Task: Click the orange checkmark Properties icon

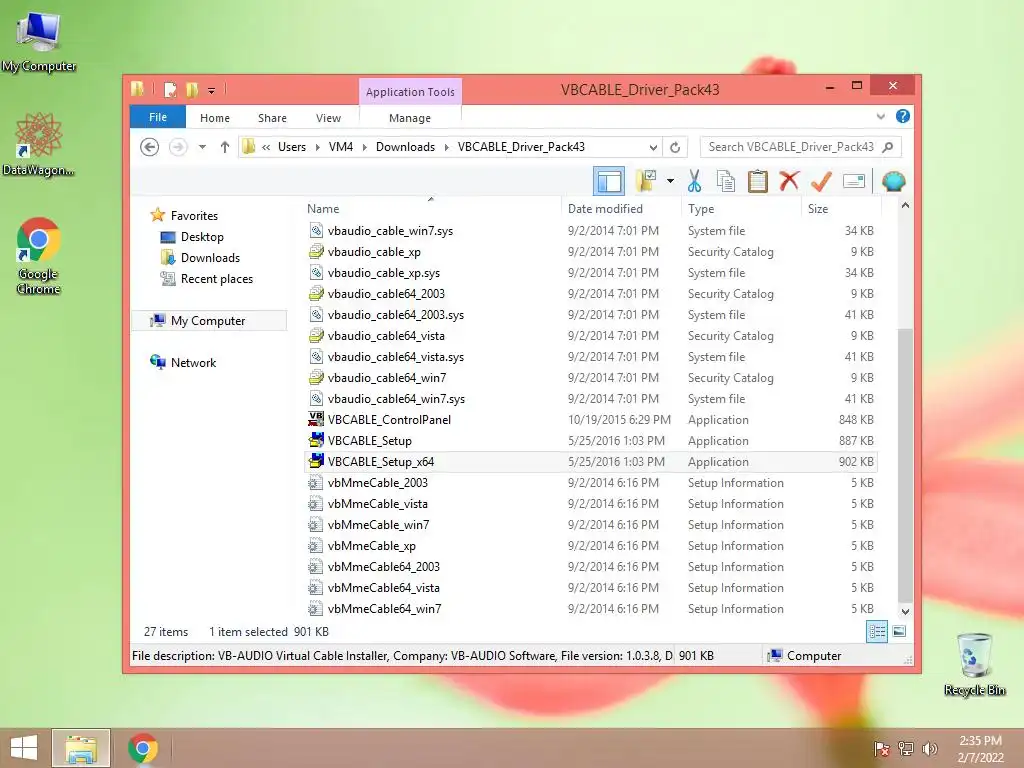Action: coord(821,181)
